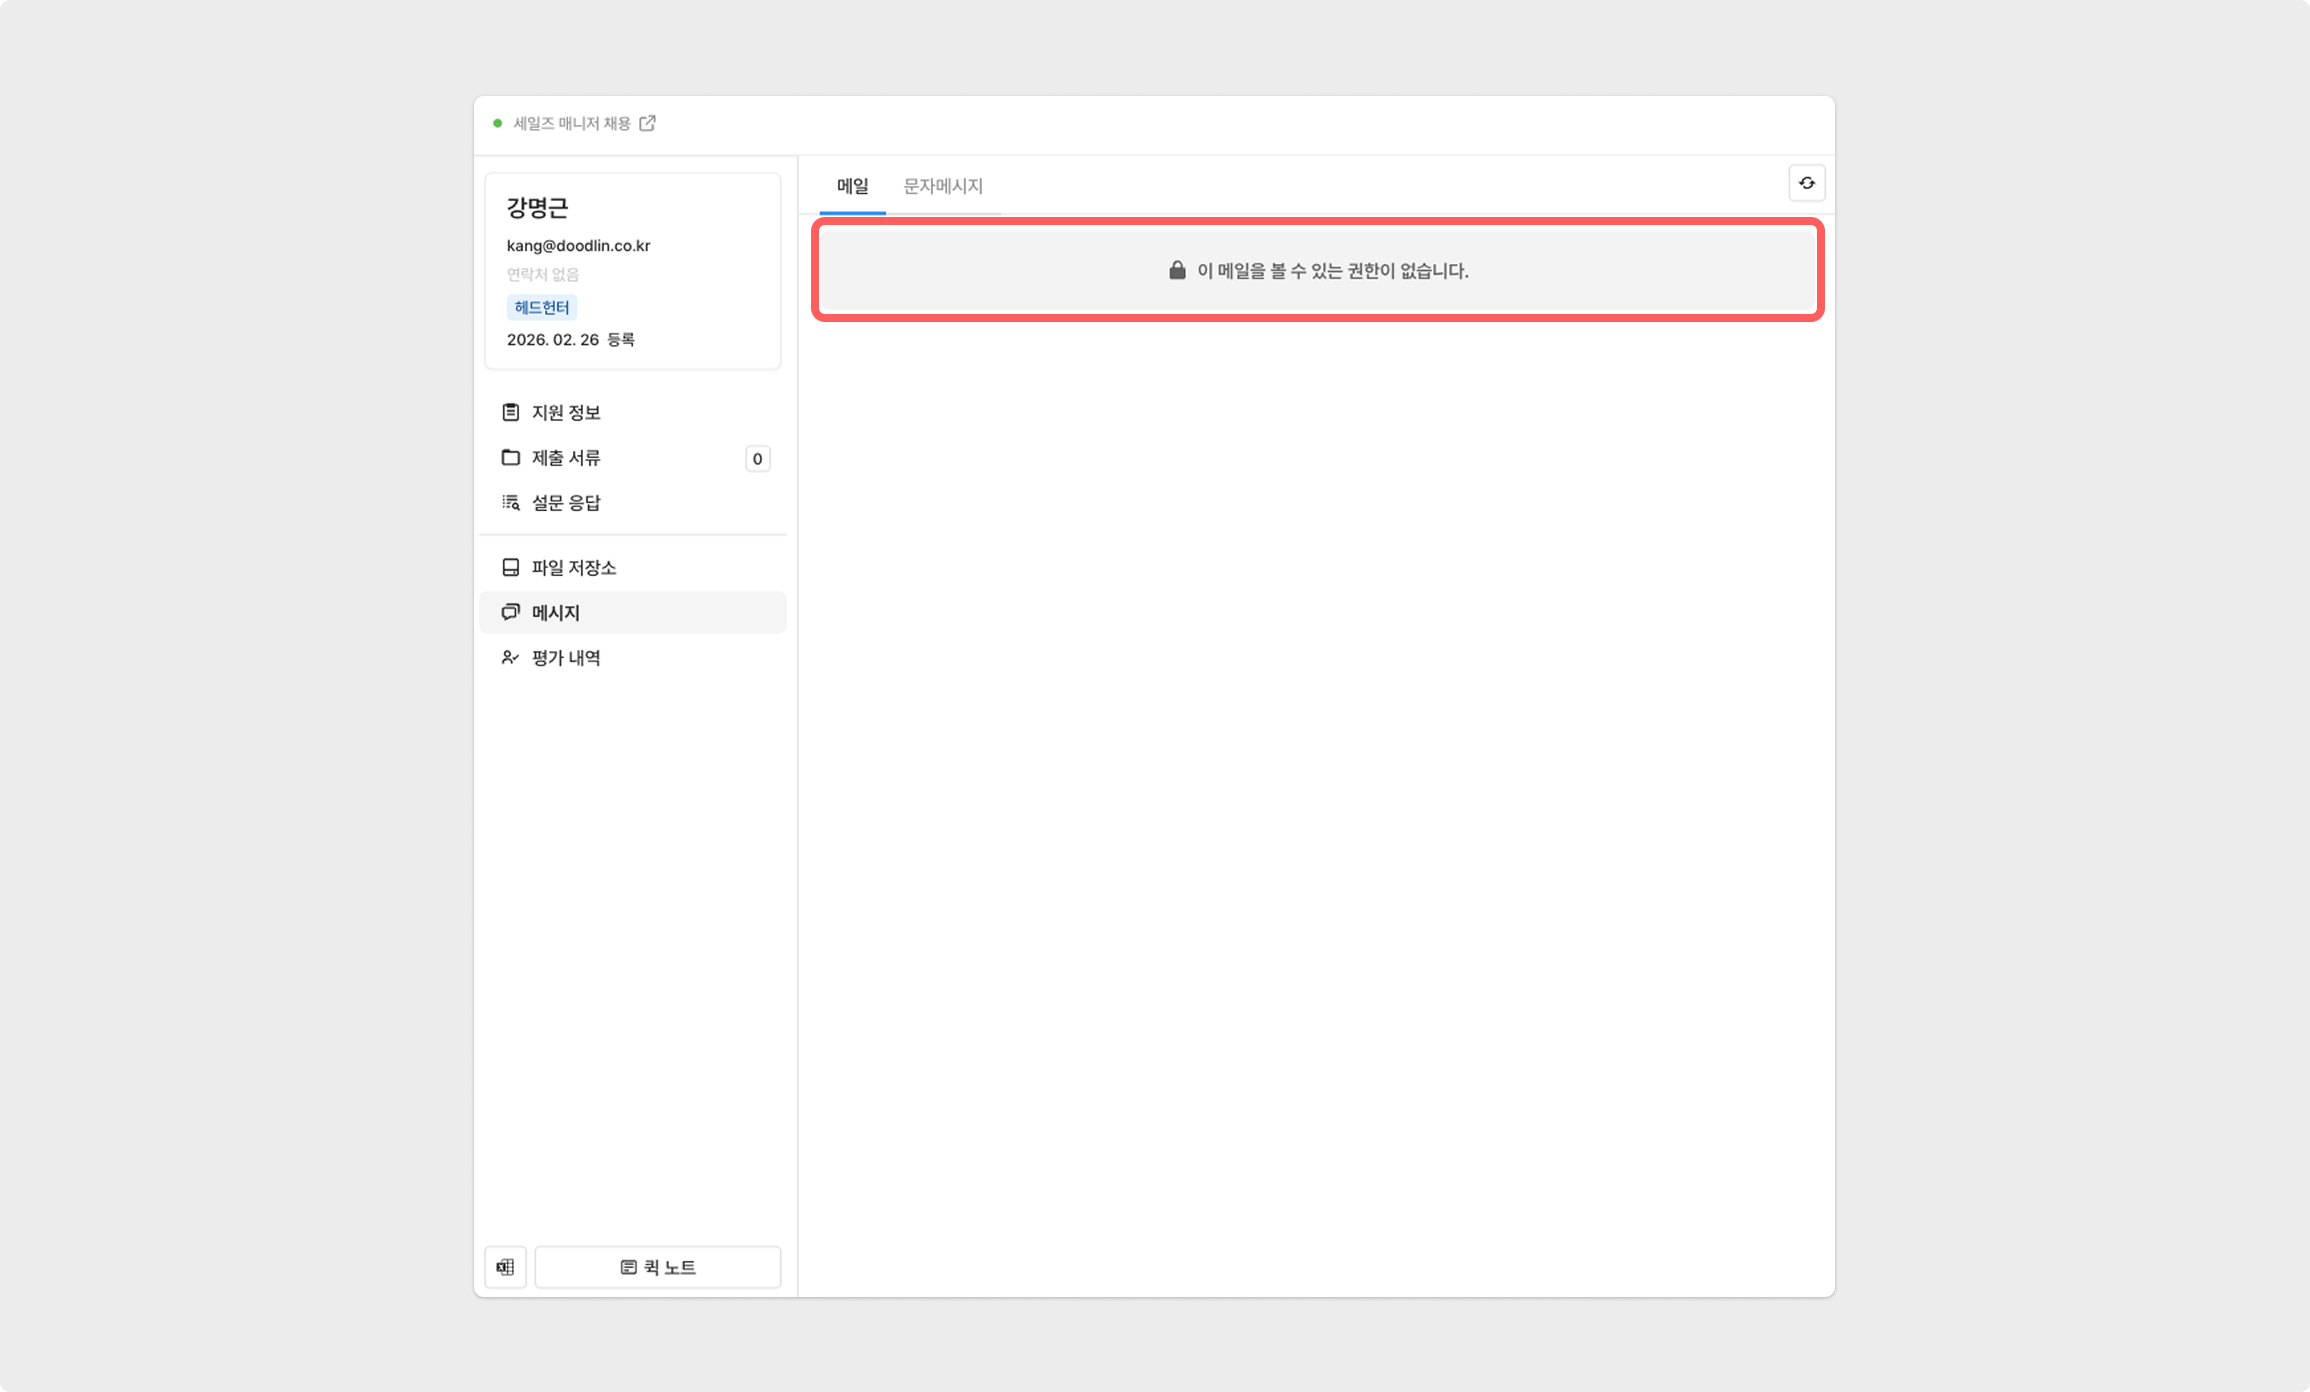2310x1392 pixels.
Task: Click the 제출 서류 folder icon
Action: click(x=511, y=457)
